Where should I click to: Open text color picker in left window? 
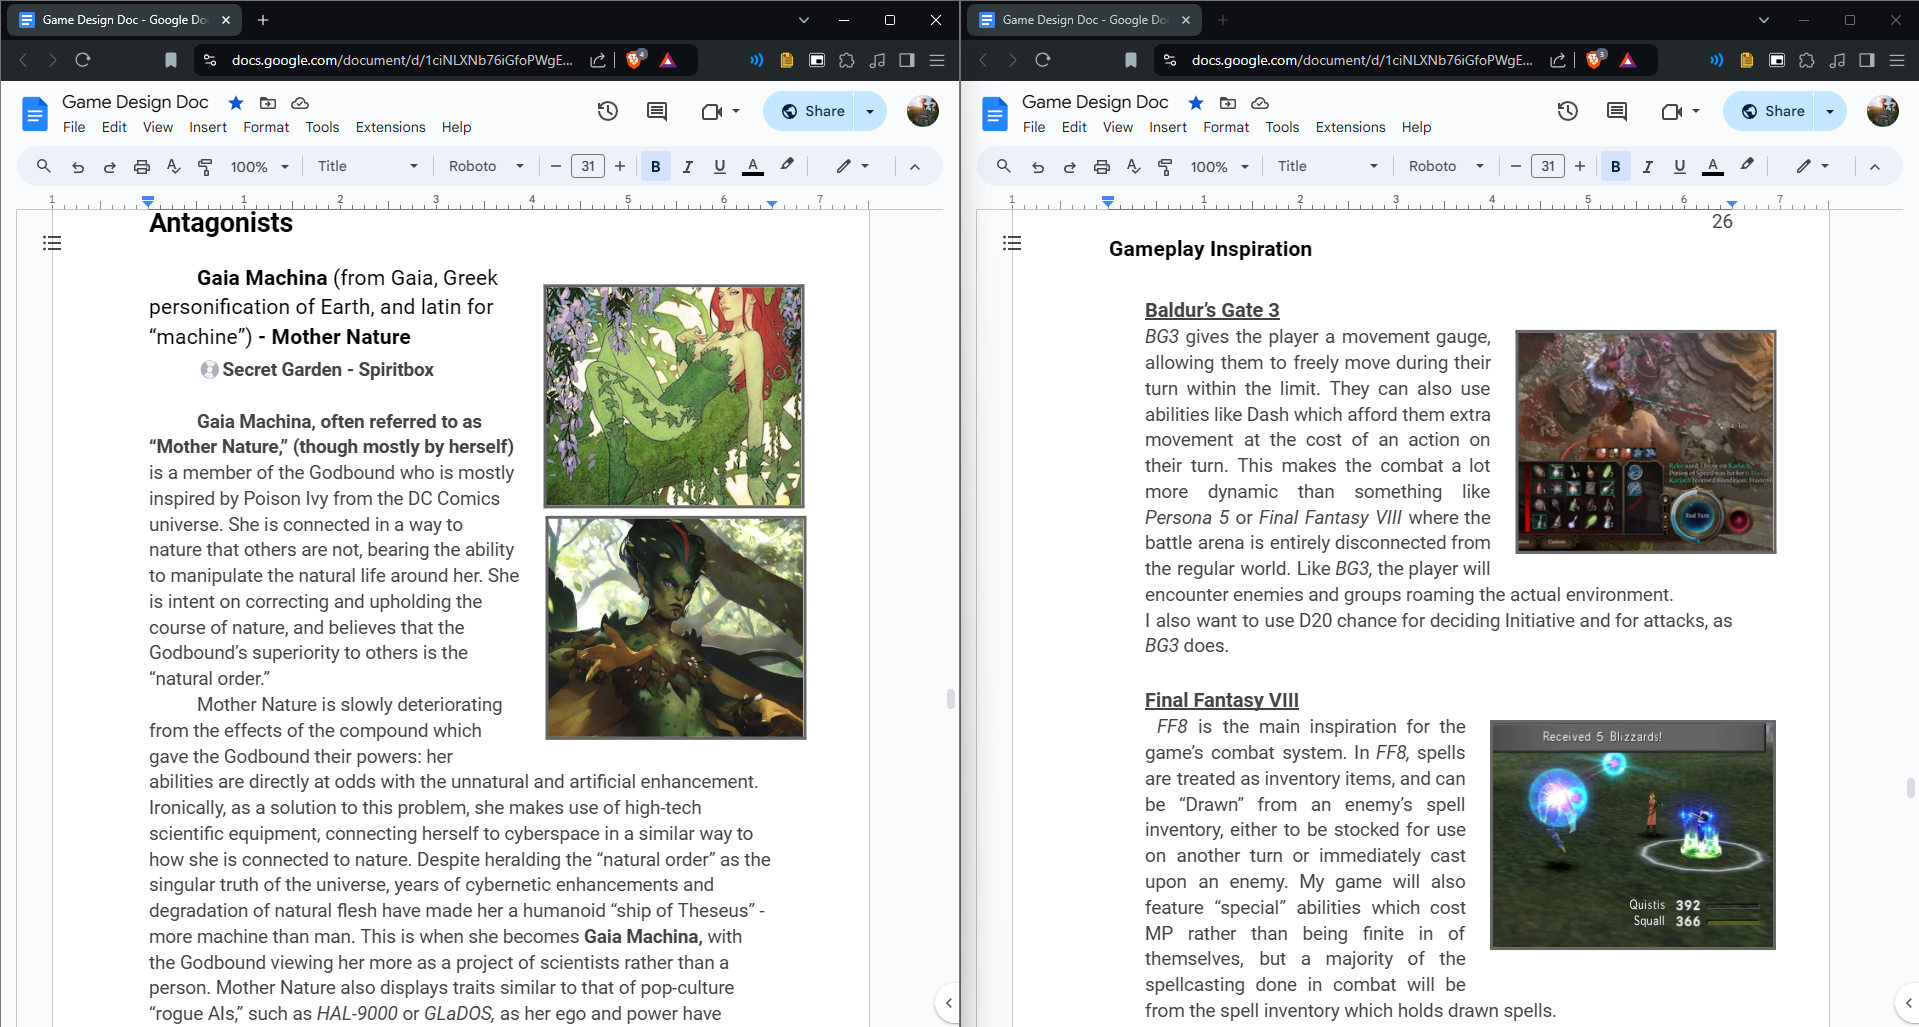click(x=753, y=167)
